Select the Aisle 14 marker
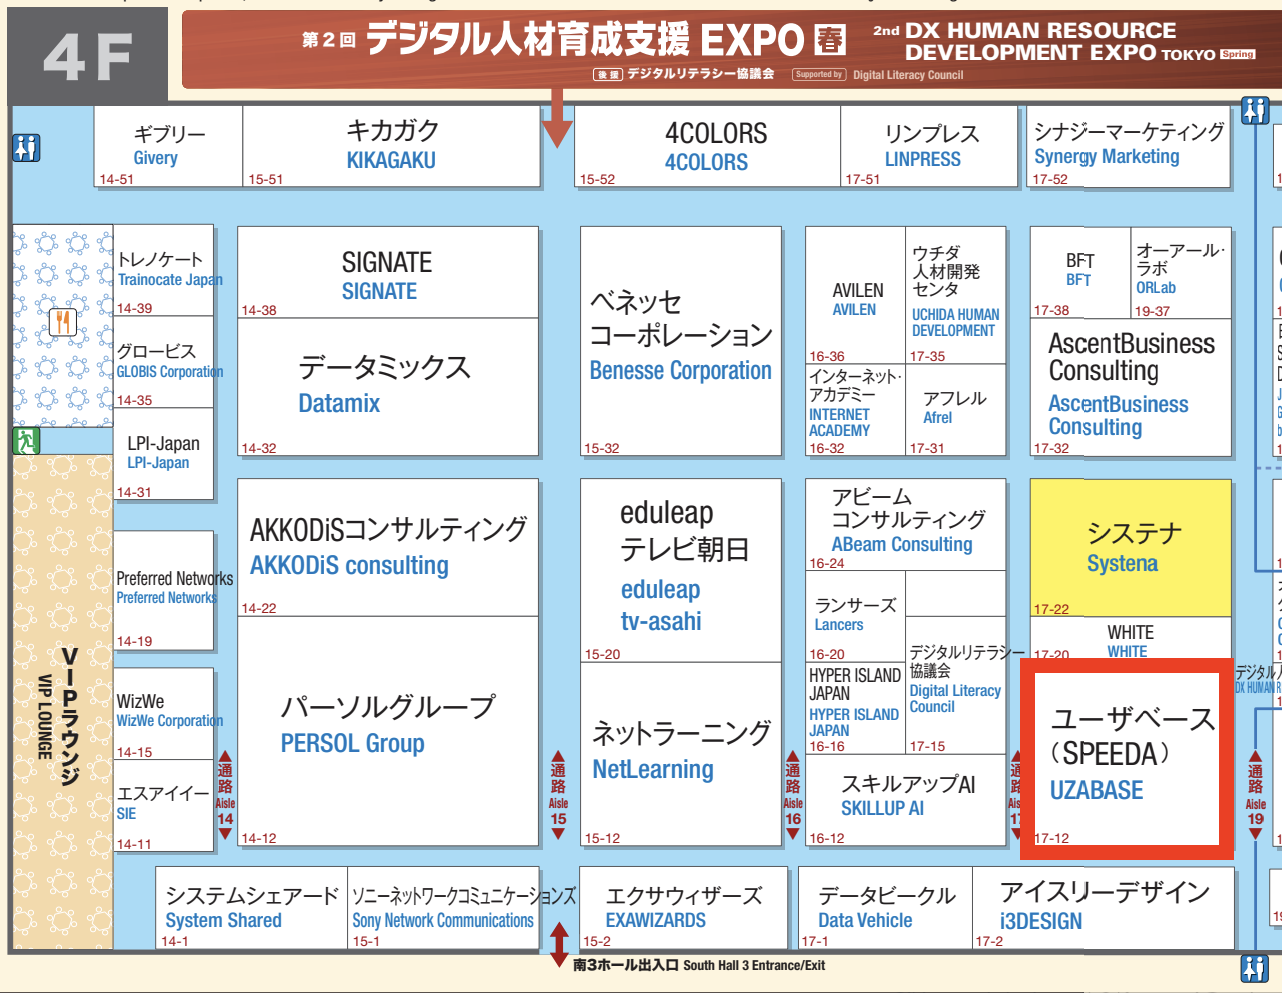 coord(225,795)
